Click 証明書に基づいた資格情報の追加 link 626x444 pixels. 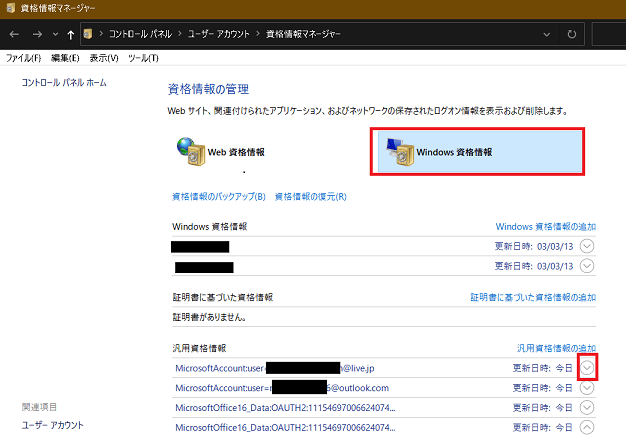pyautogui.click(x=533, y=297)
